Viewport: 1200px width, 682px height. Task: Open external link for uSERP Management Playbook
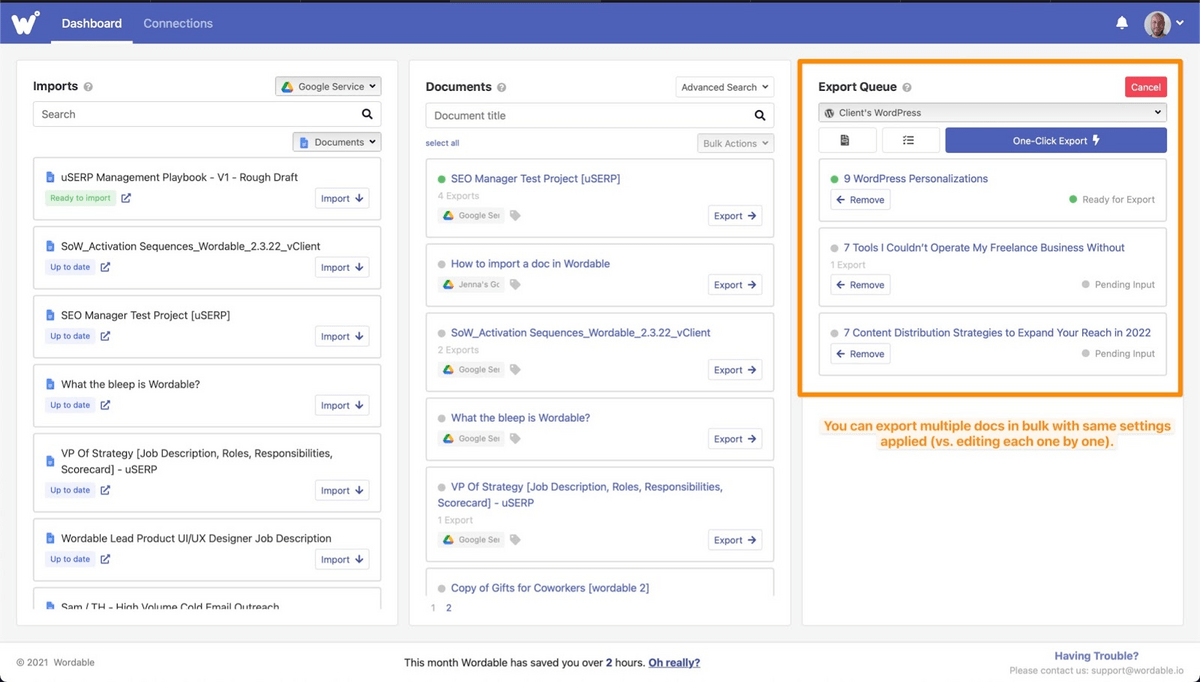[x=126, y=198]
